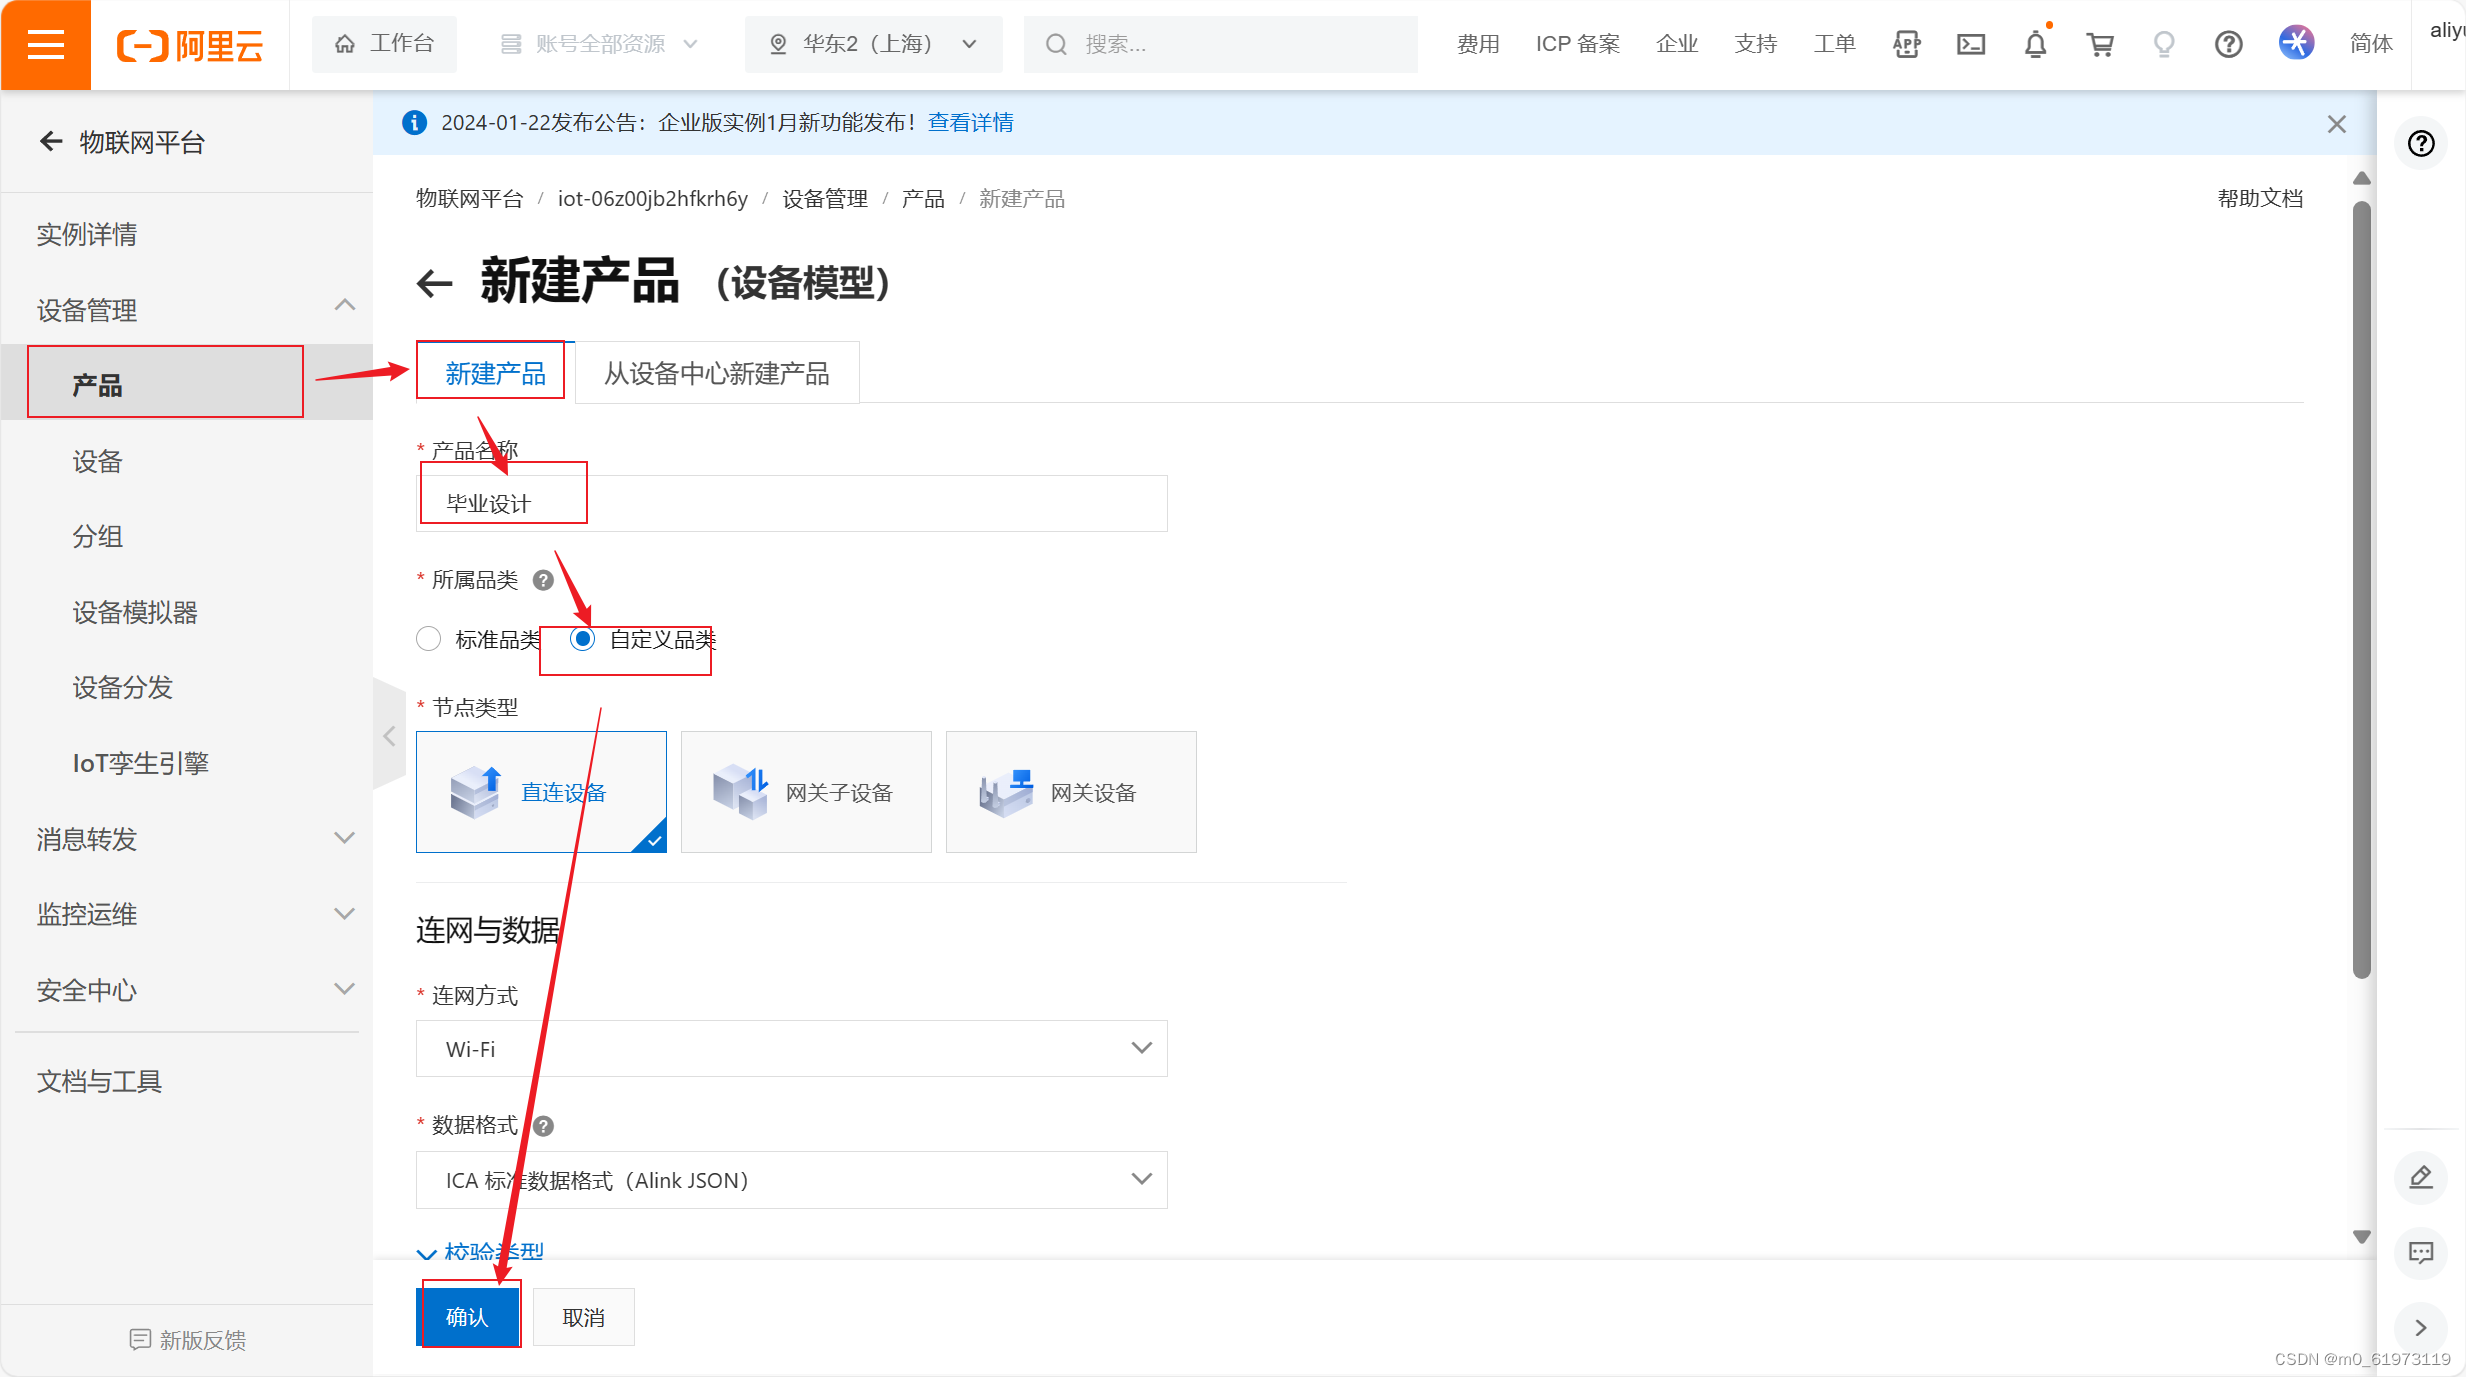Click the vertical page scrollbar
Screen dimensions: 2466x1377
click(2361, 590)
